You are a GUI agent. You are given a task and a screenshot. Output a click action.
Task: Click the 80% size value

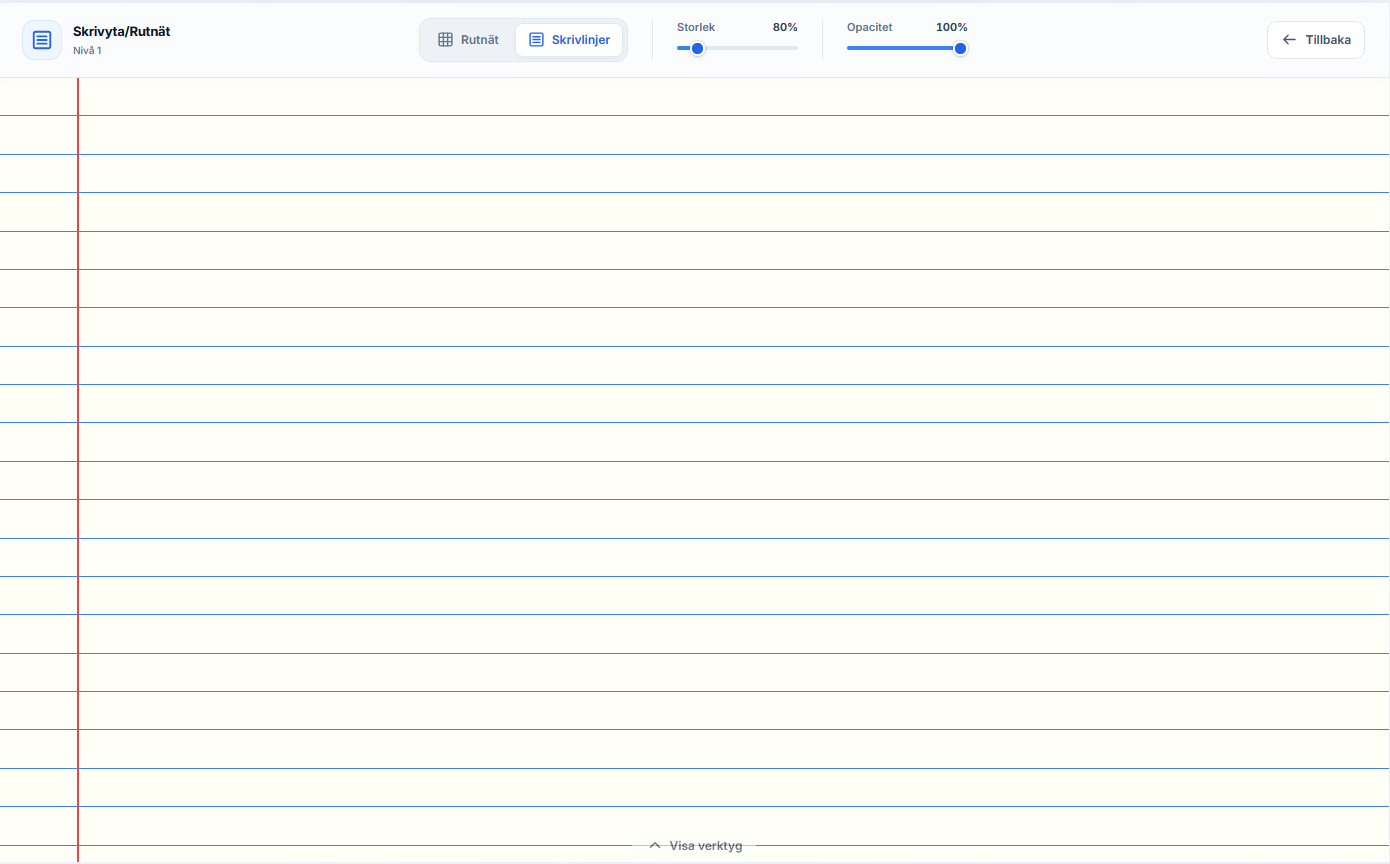point(785,27)
